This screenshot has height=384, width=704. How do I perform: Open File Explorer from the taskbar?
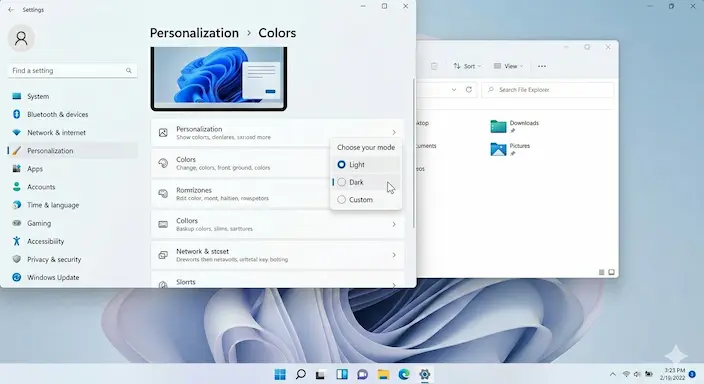point(383,374)
